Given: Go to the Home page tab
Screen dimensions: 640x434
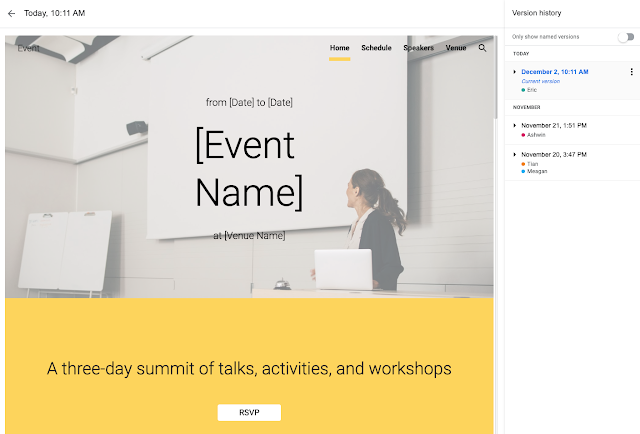Looking at the screenshot, I should click(340, 48).
